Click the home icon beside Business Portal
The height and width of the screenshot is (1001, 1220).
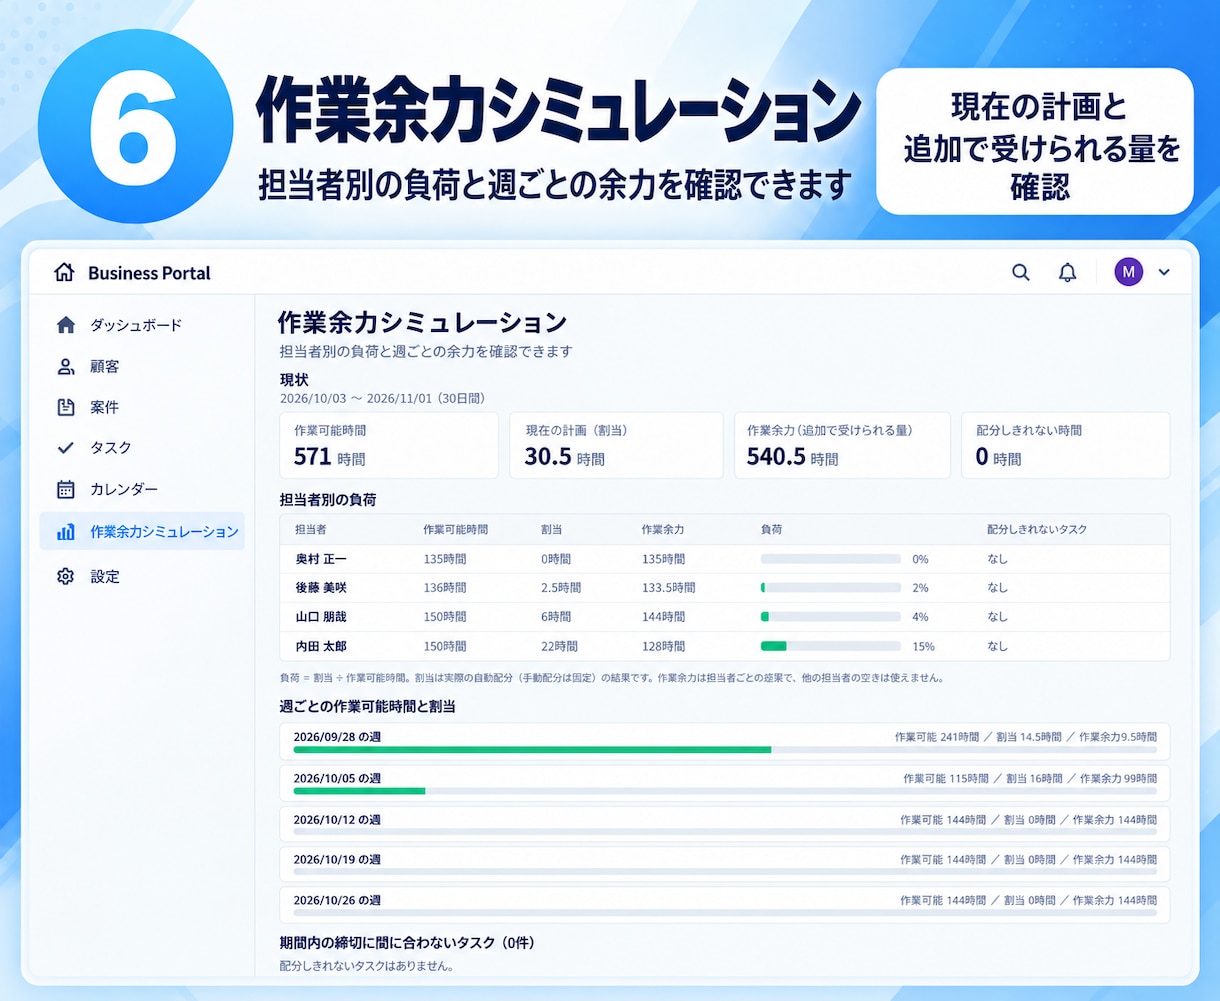point(64,272)
